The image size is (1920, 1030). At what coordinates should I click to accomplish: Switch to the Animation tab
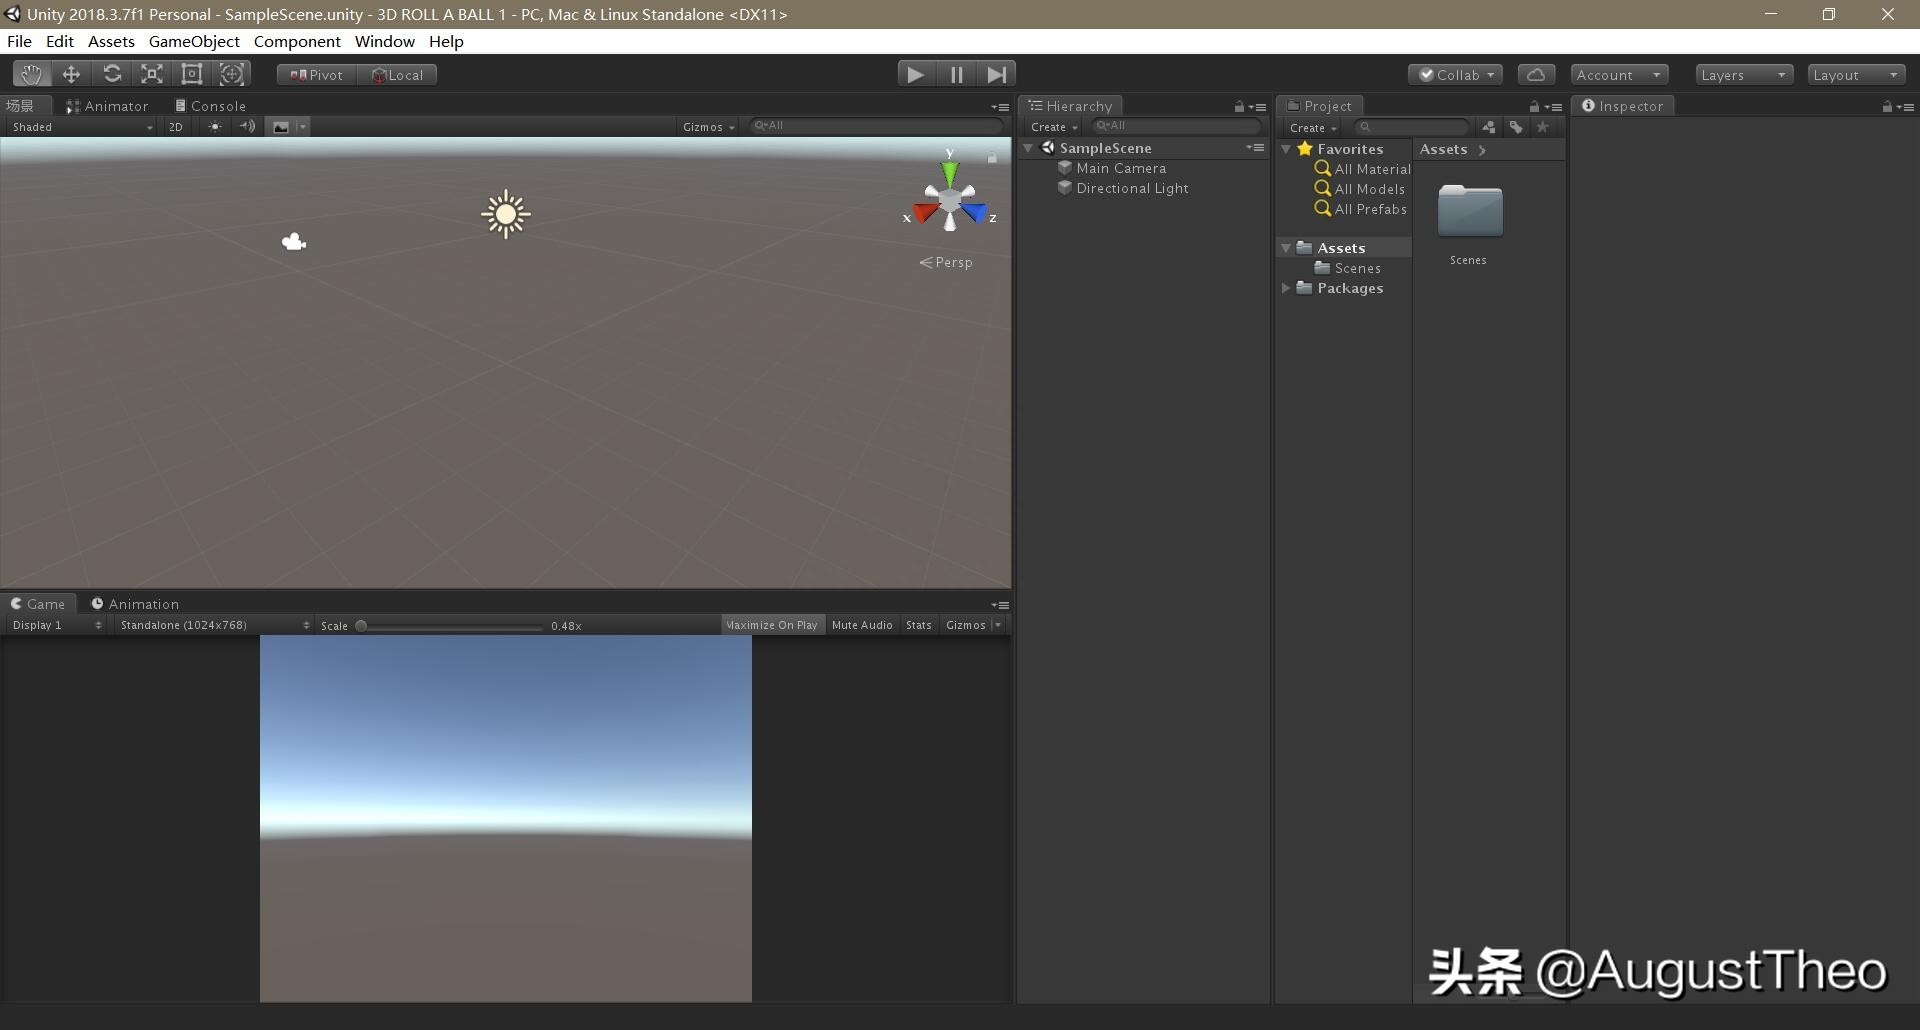(135, 604)
